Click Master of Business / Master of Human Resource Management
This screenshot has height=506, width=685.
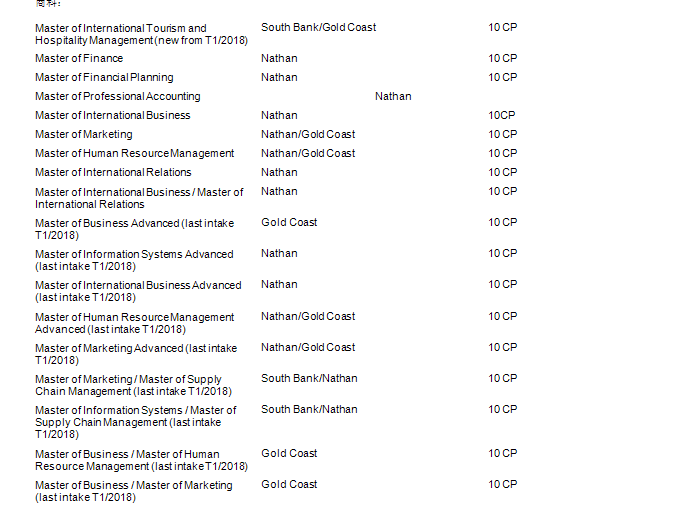tap(141, 460)
